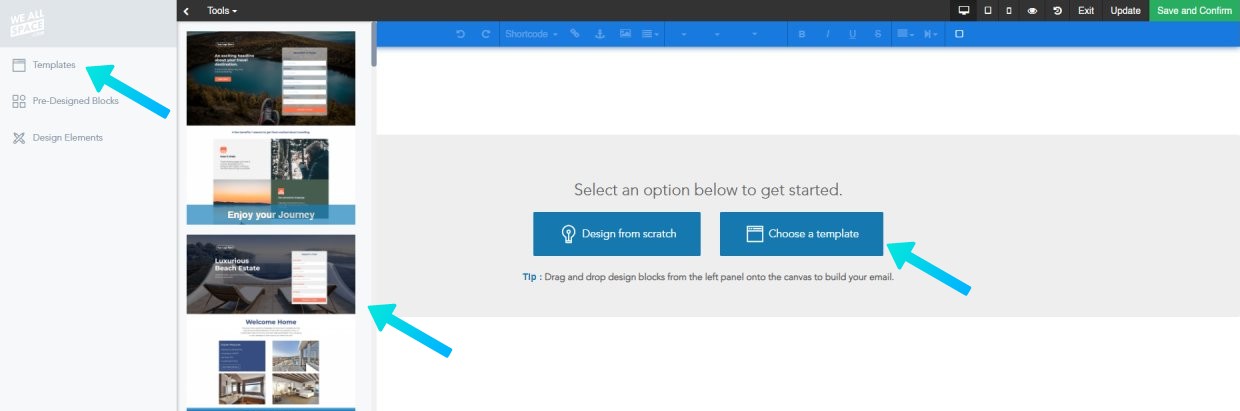Click the insert link icon
The image size is (1240, 411).
tap(575, 34)
